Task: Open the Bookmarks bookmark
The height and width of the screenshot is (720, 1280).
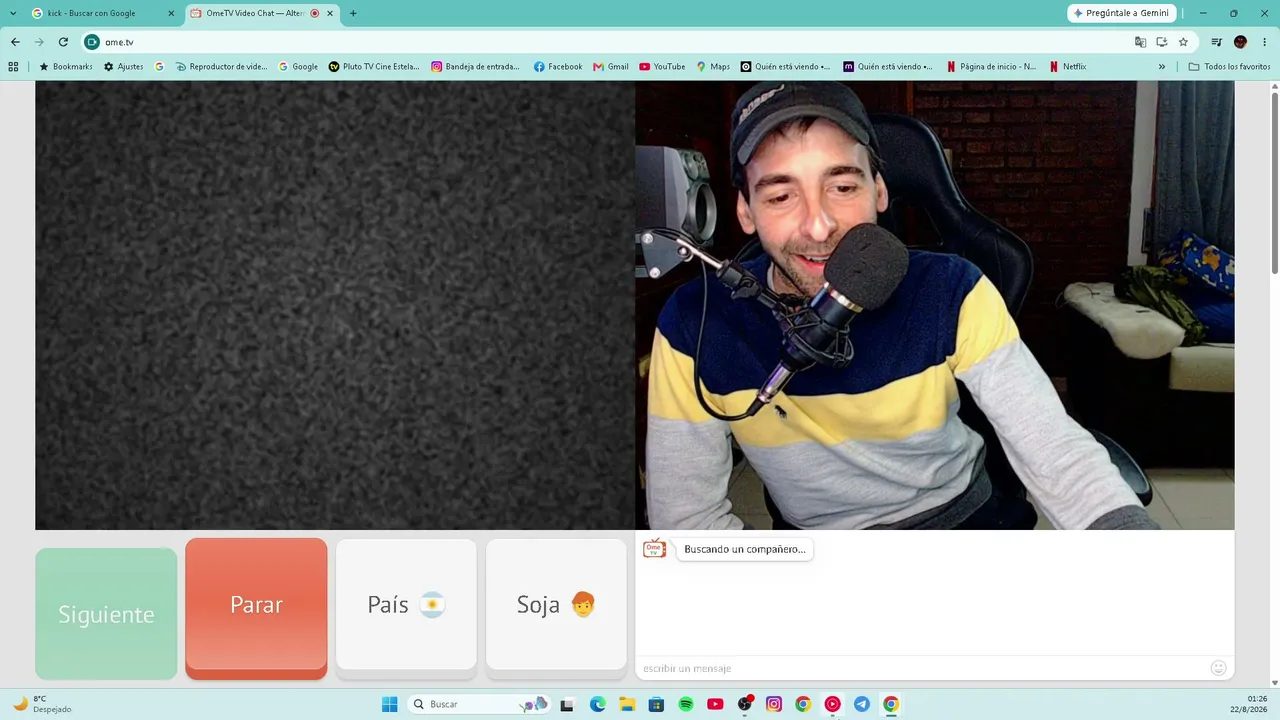Action: click(x=66, y=67)
